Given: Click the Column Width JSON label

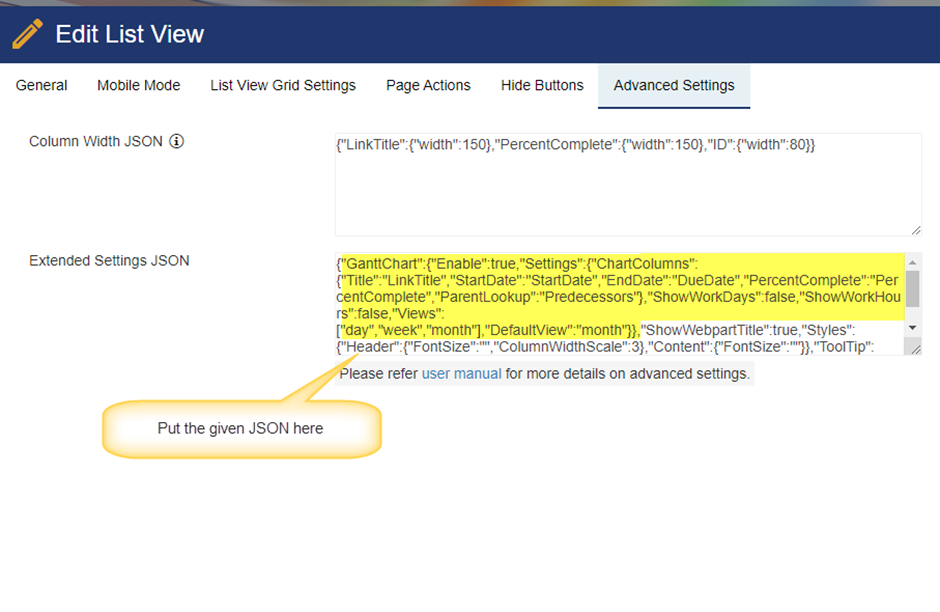Looking at the screenshot, I should click(96, 142).
